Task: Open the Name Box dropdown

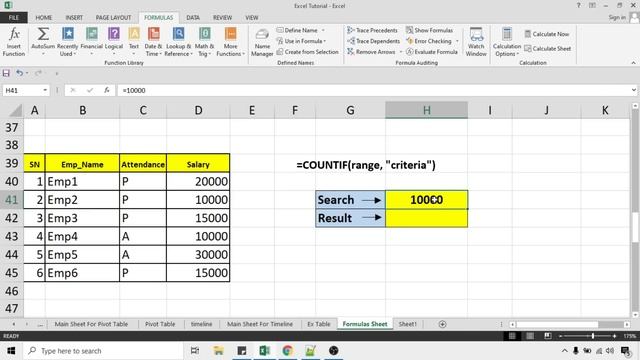Action: 45,90
